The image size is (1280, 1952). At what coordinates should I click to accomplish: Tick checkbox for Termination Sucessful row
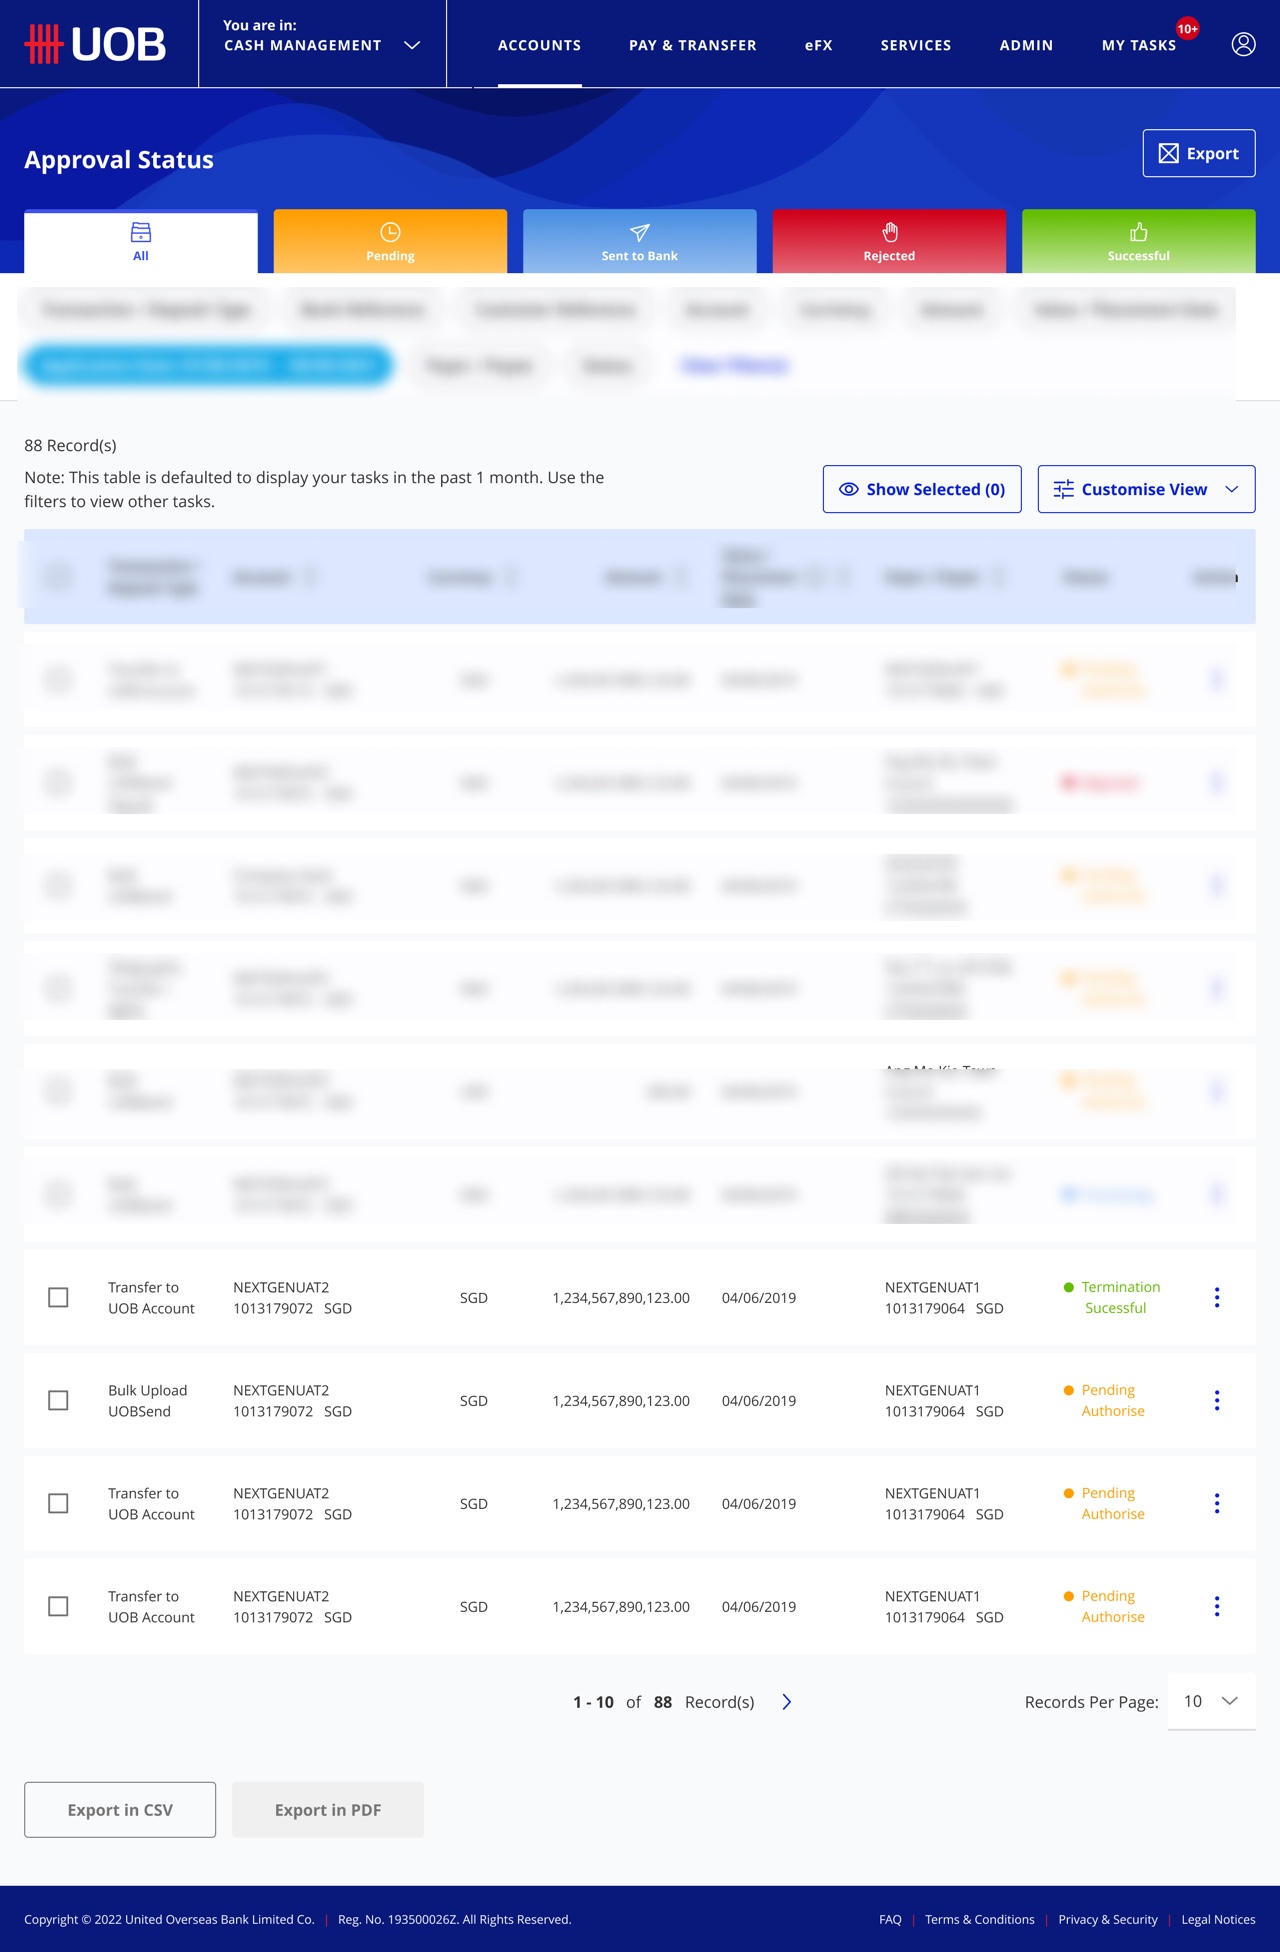pyautogui.click(x=58, y=1297)
